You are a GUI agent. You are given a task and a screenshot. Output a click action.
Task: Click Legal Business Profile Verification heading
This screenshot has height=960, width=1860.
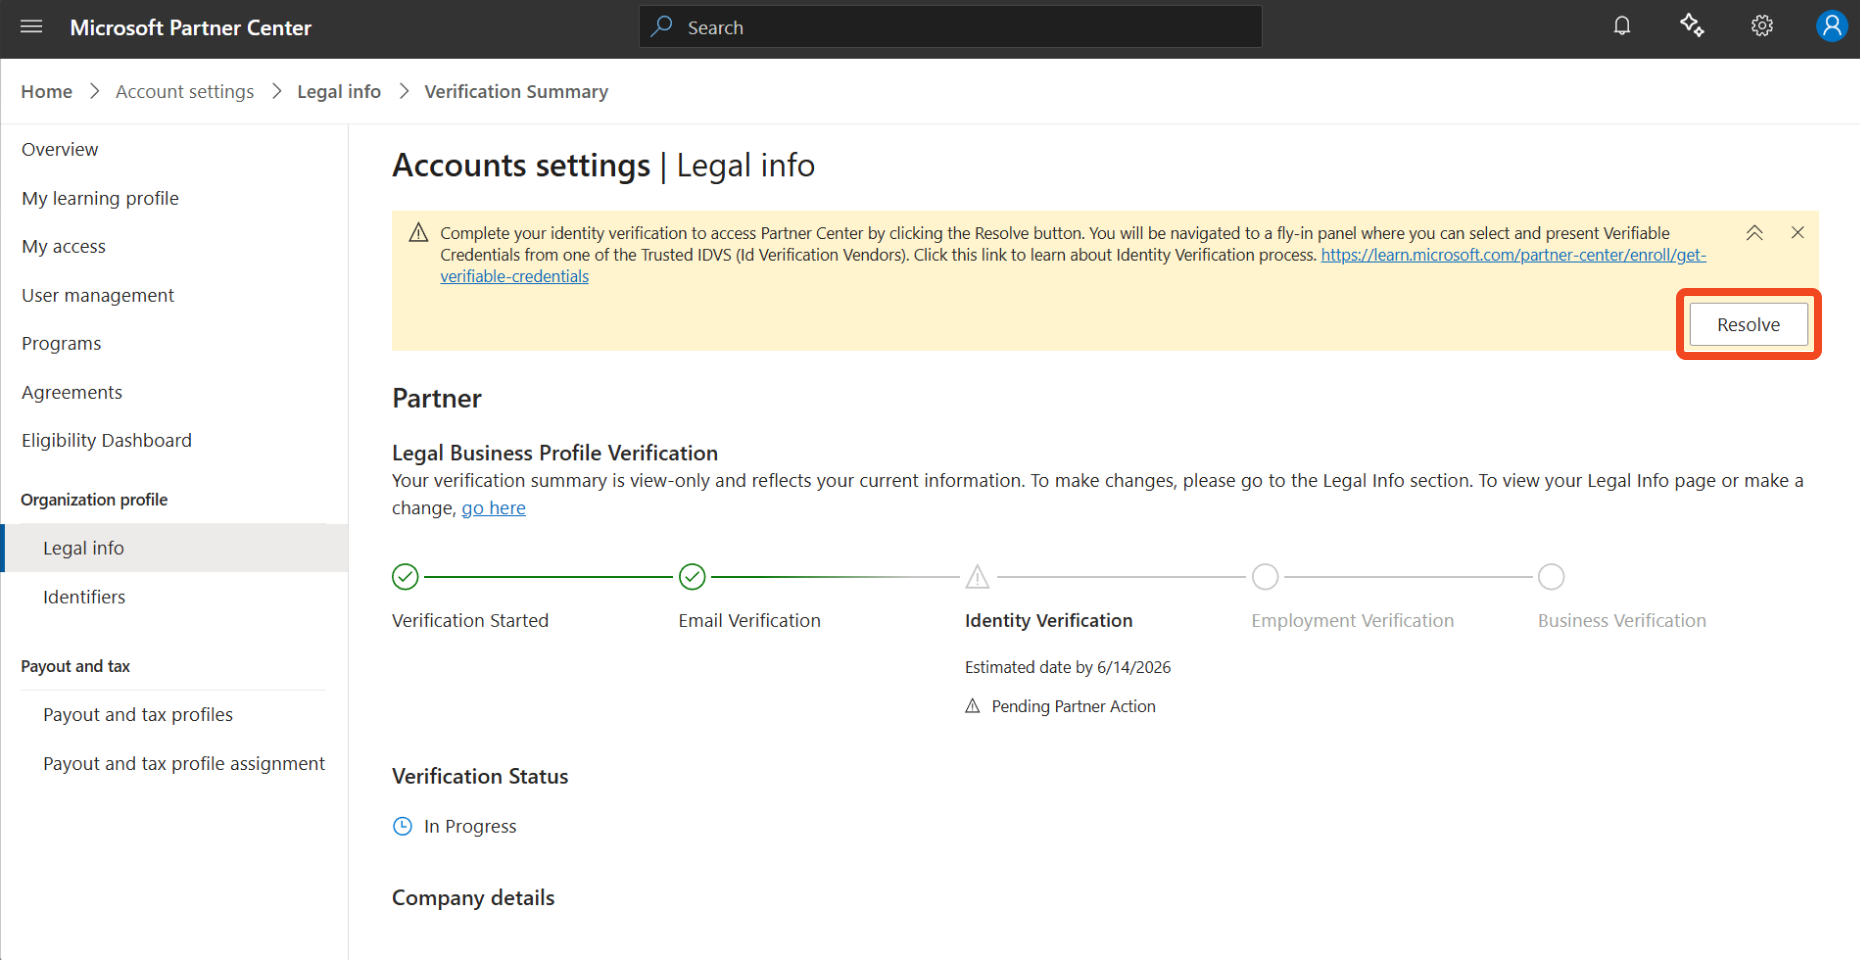(x=555, y=452)
